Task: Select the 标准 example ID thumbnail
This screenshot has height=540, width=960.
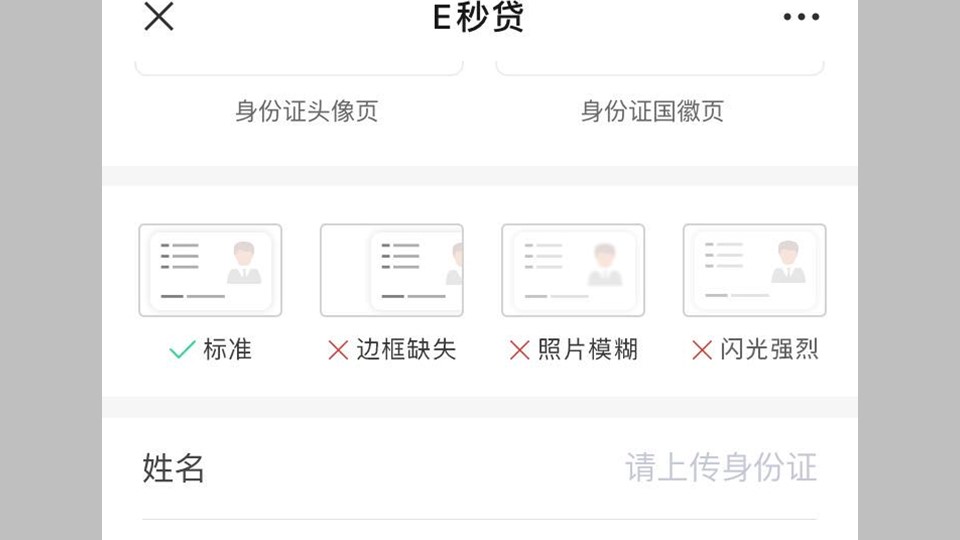Action: pyautogui.click(x=211, y=270)
